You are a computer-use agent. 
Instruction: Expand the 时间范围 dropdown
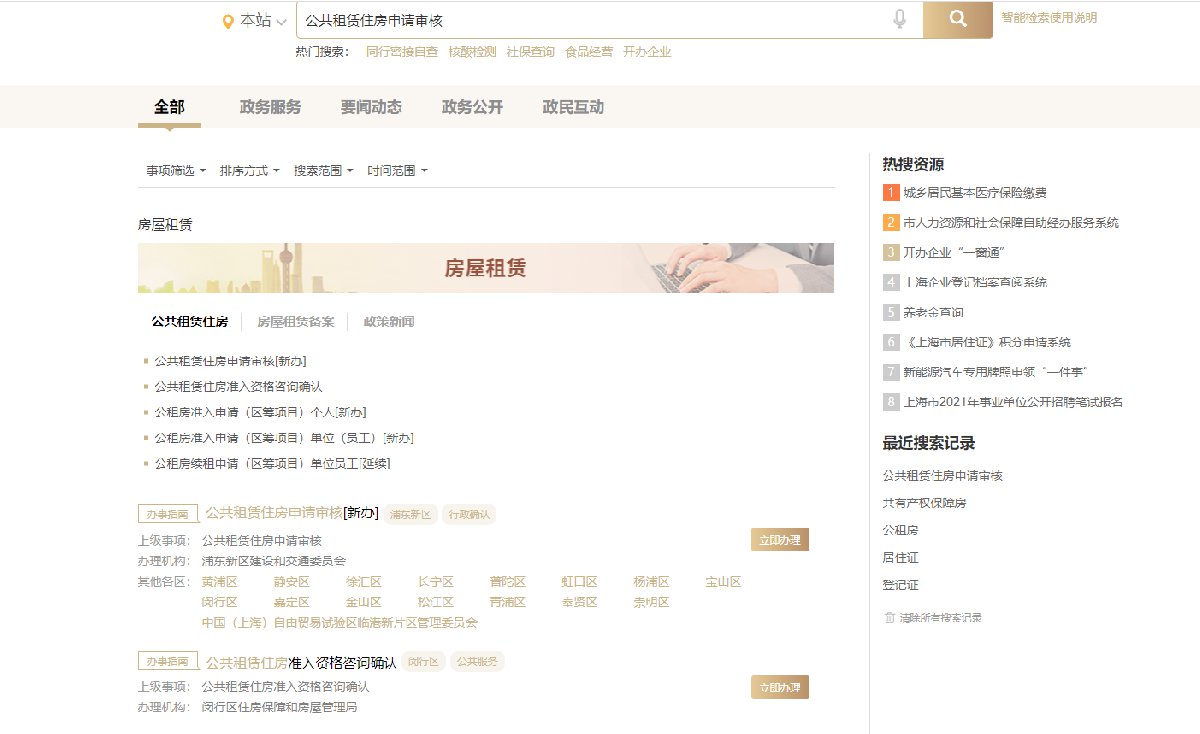(x=397, y=171)
